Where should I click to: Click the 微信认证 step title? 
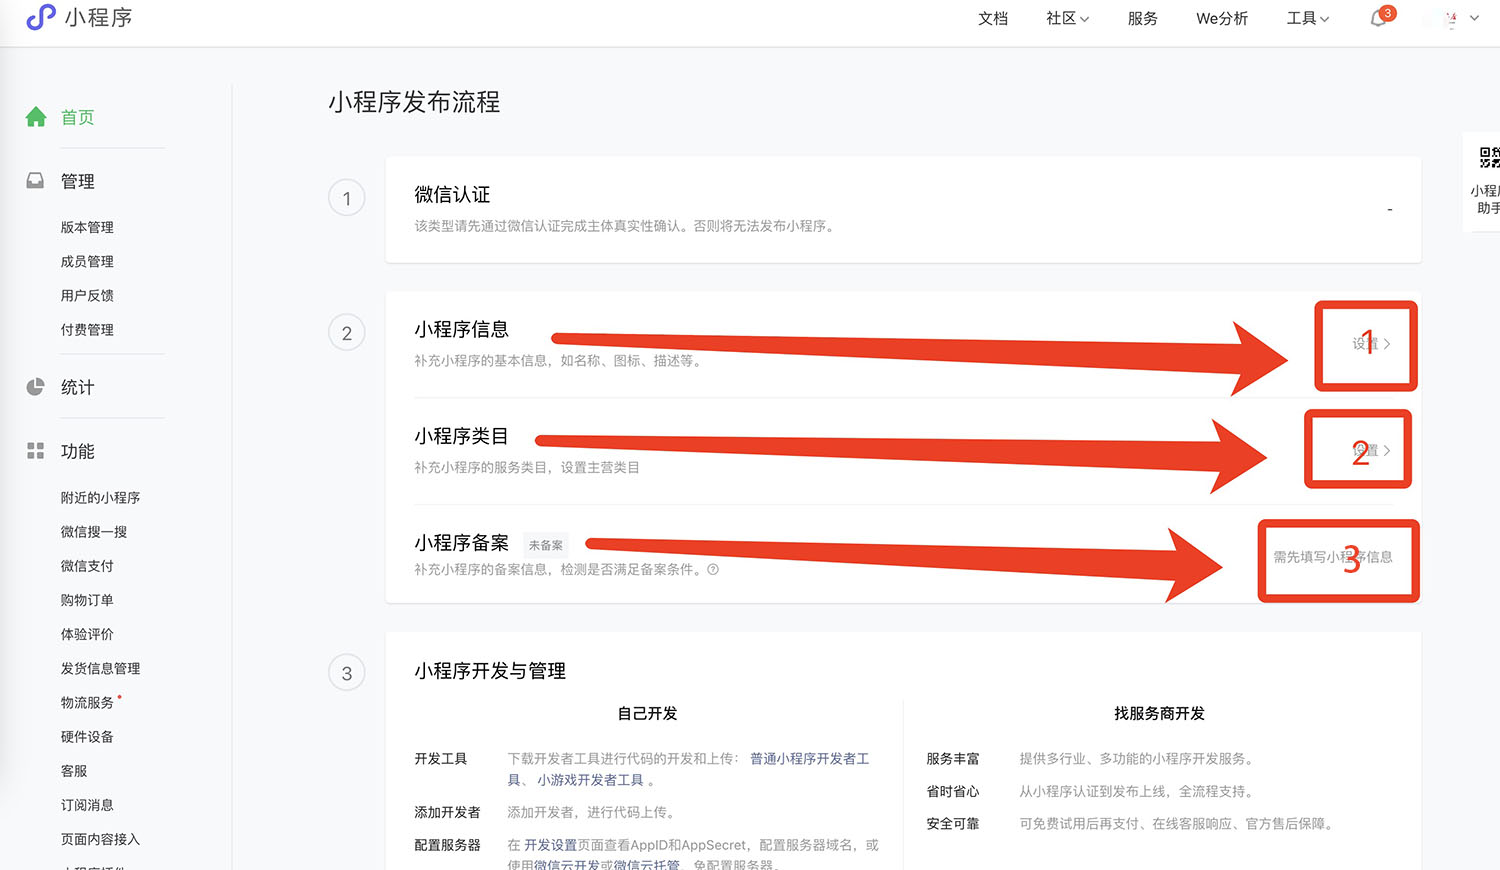(452, 194)
